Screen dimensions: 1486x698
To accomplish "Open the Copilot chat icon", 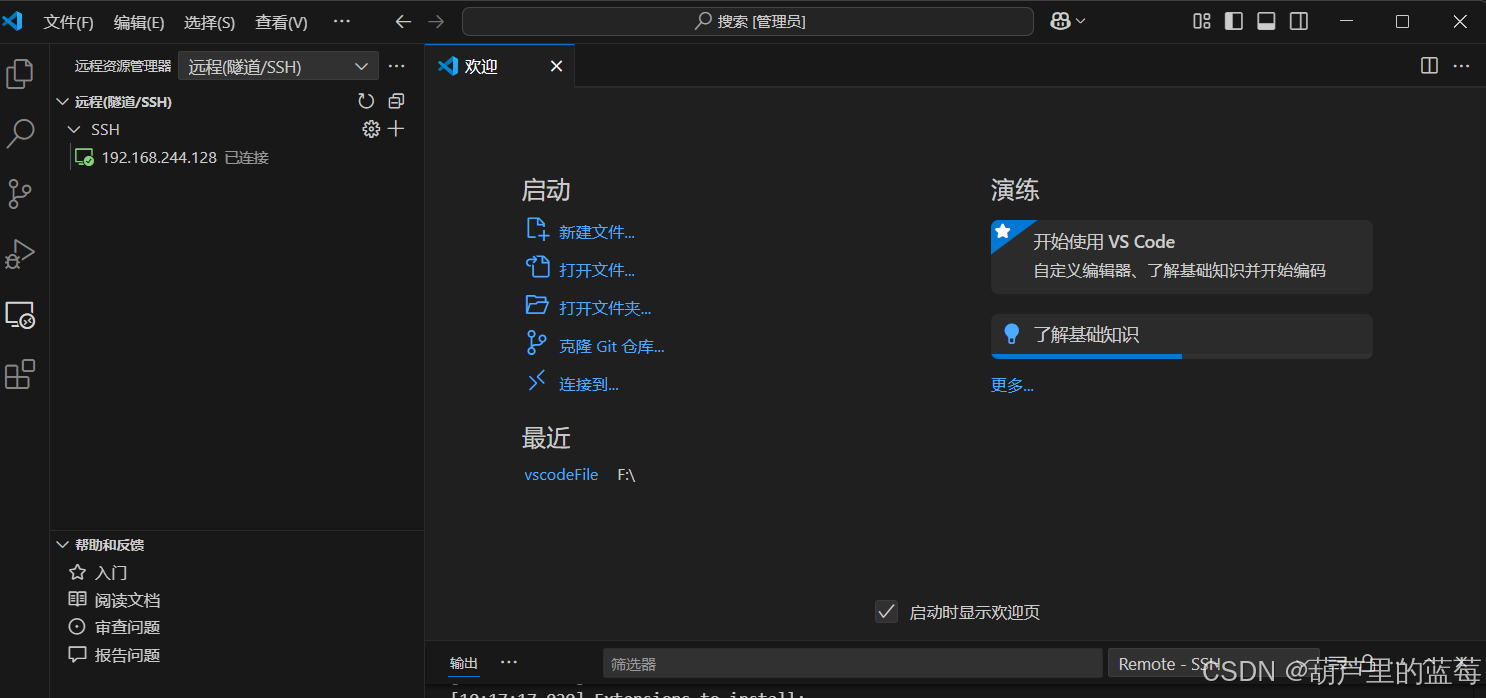I will click(1060, 21).
